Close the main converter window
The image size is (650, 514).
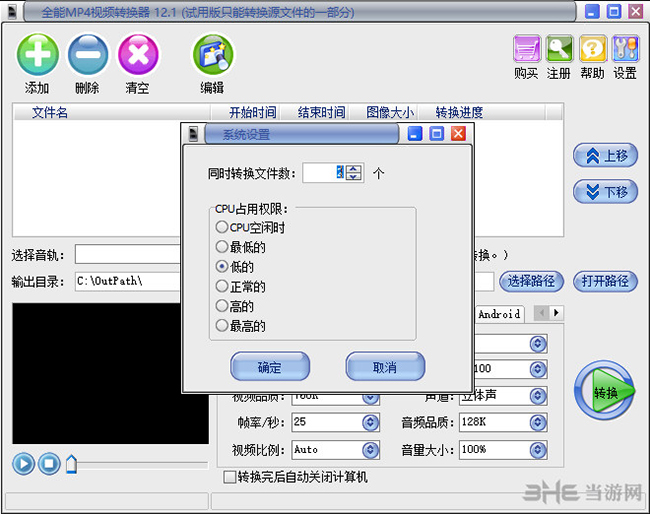click(x=635, y=11)
